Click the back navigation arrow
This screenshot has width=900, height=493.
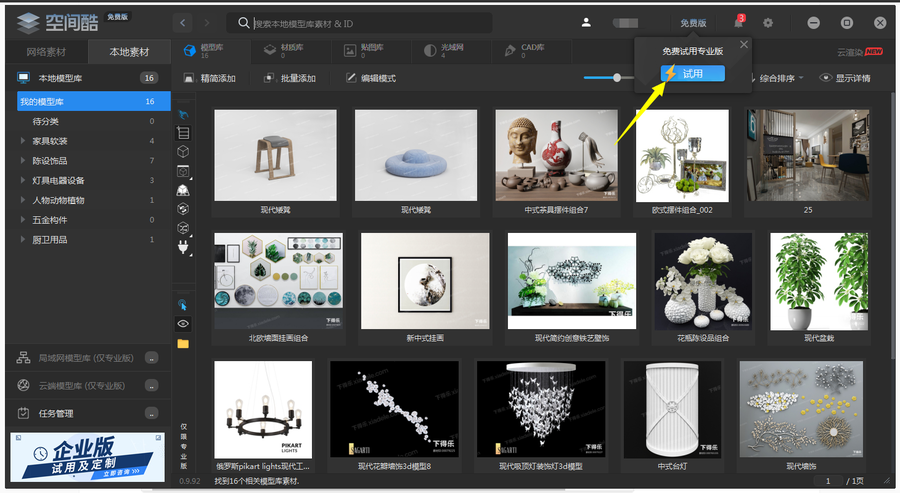(x=183, y=23)
